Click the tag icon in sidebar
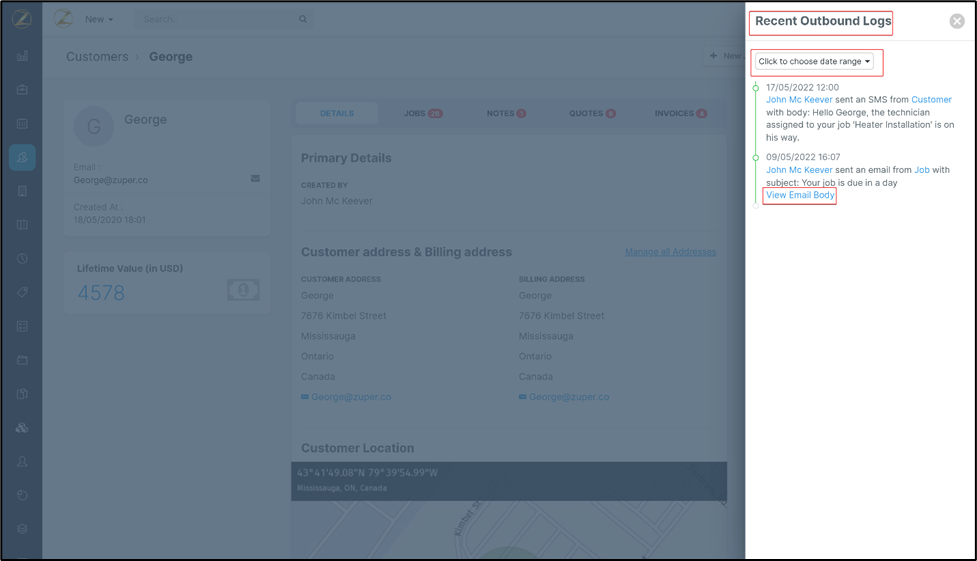977x561 pixels. point(22,293)
